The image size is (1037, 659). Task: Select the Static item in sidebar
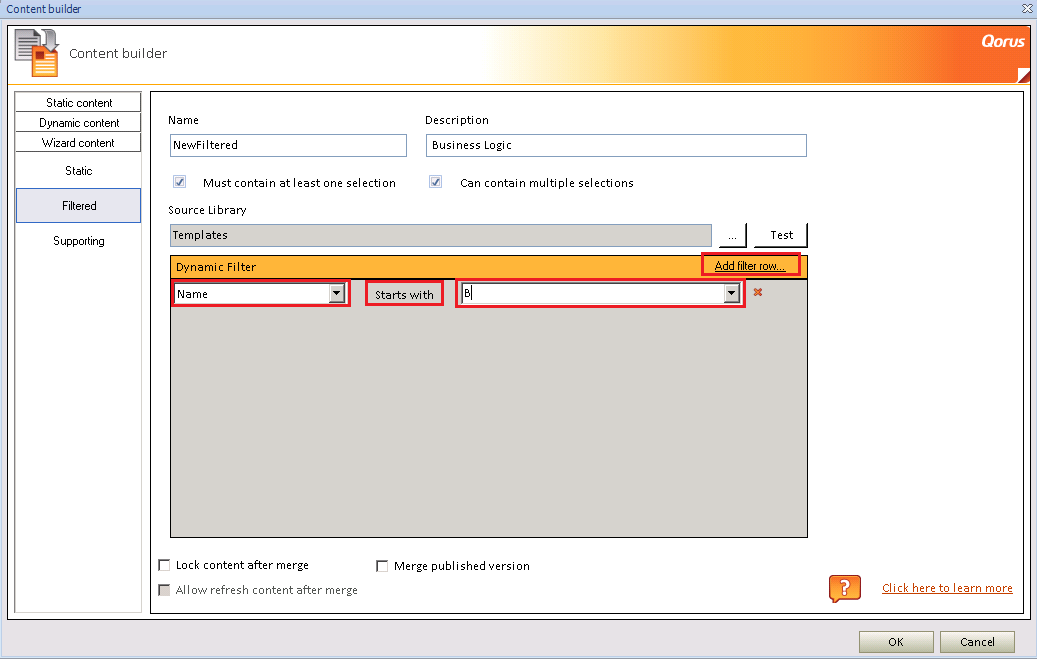coord(78,171)
